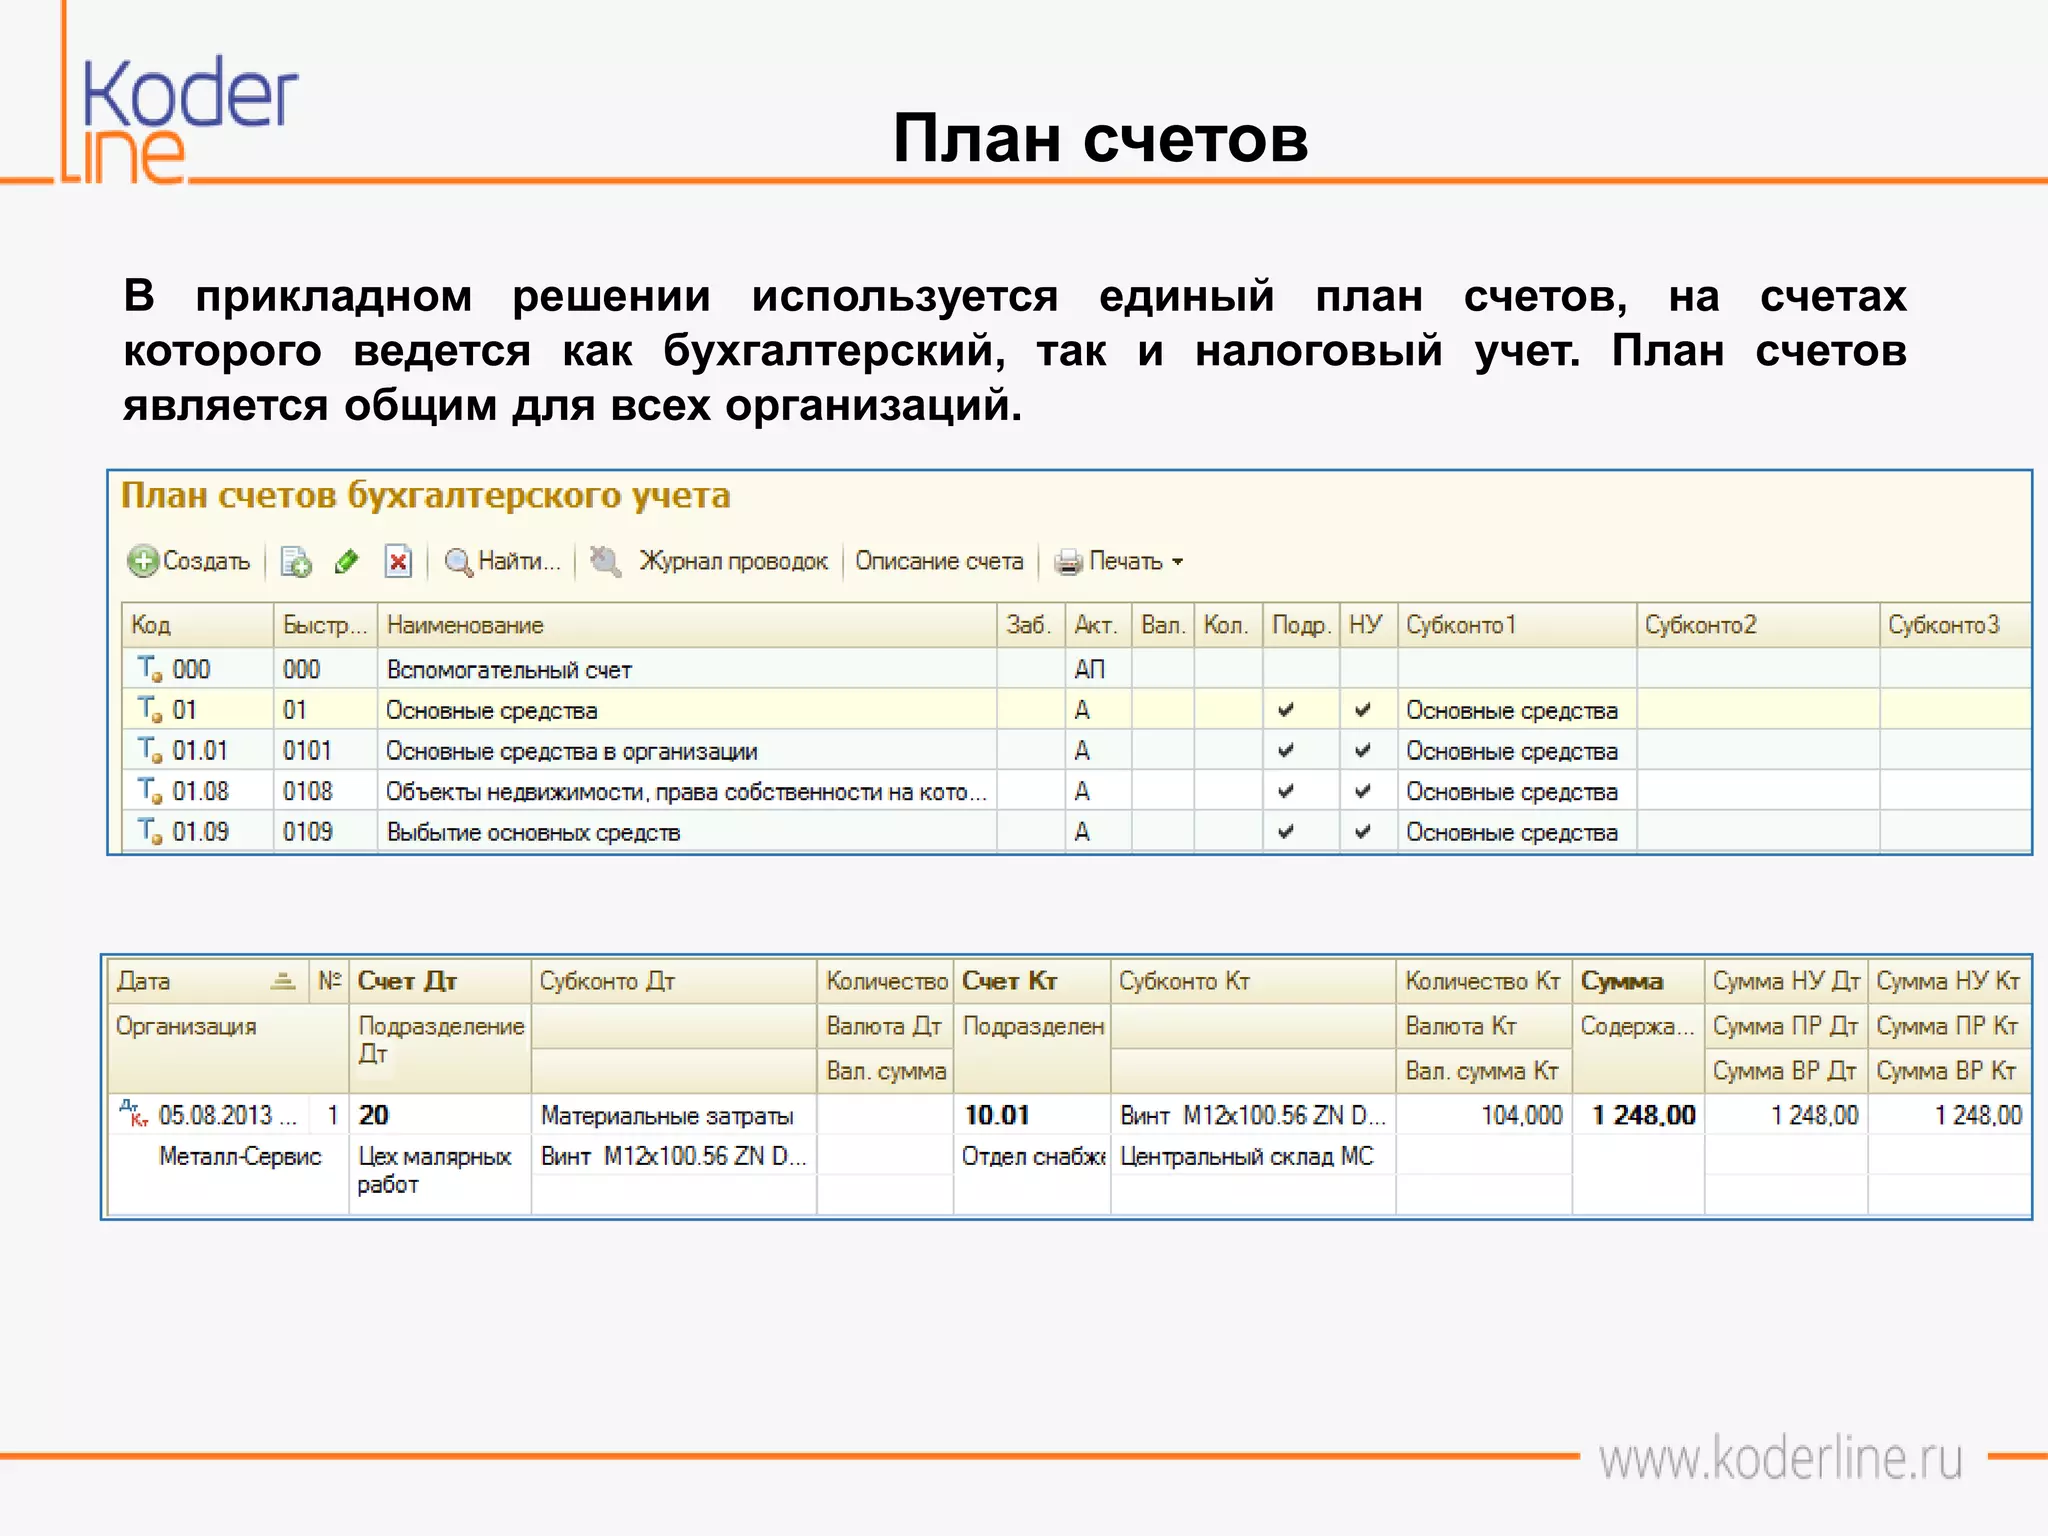Click the Вал. column header
This screenshot has width=2048, height=1536.
[x=1163, y=625]
